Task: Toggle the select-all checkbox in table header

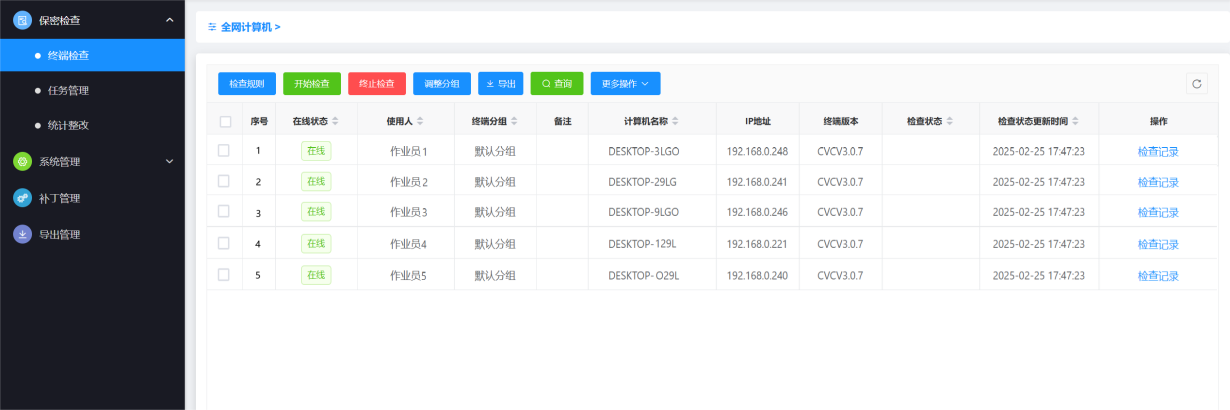Action: pyautogui.click(x=225, y=121)
